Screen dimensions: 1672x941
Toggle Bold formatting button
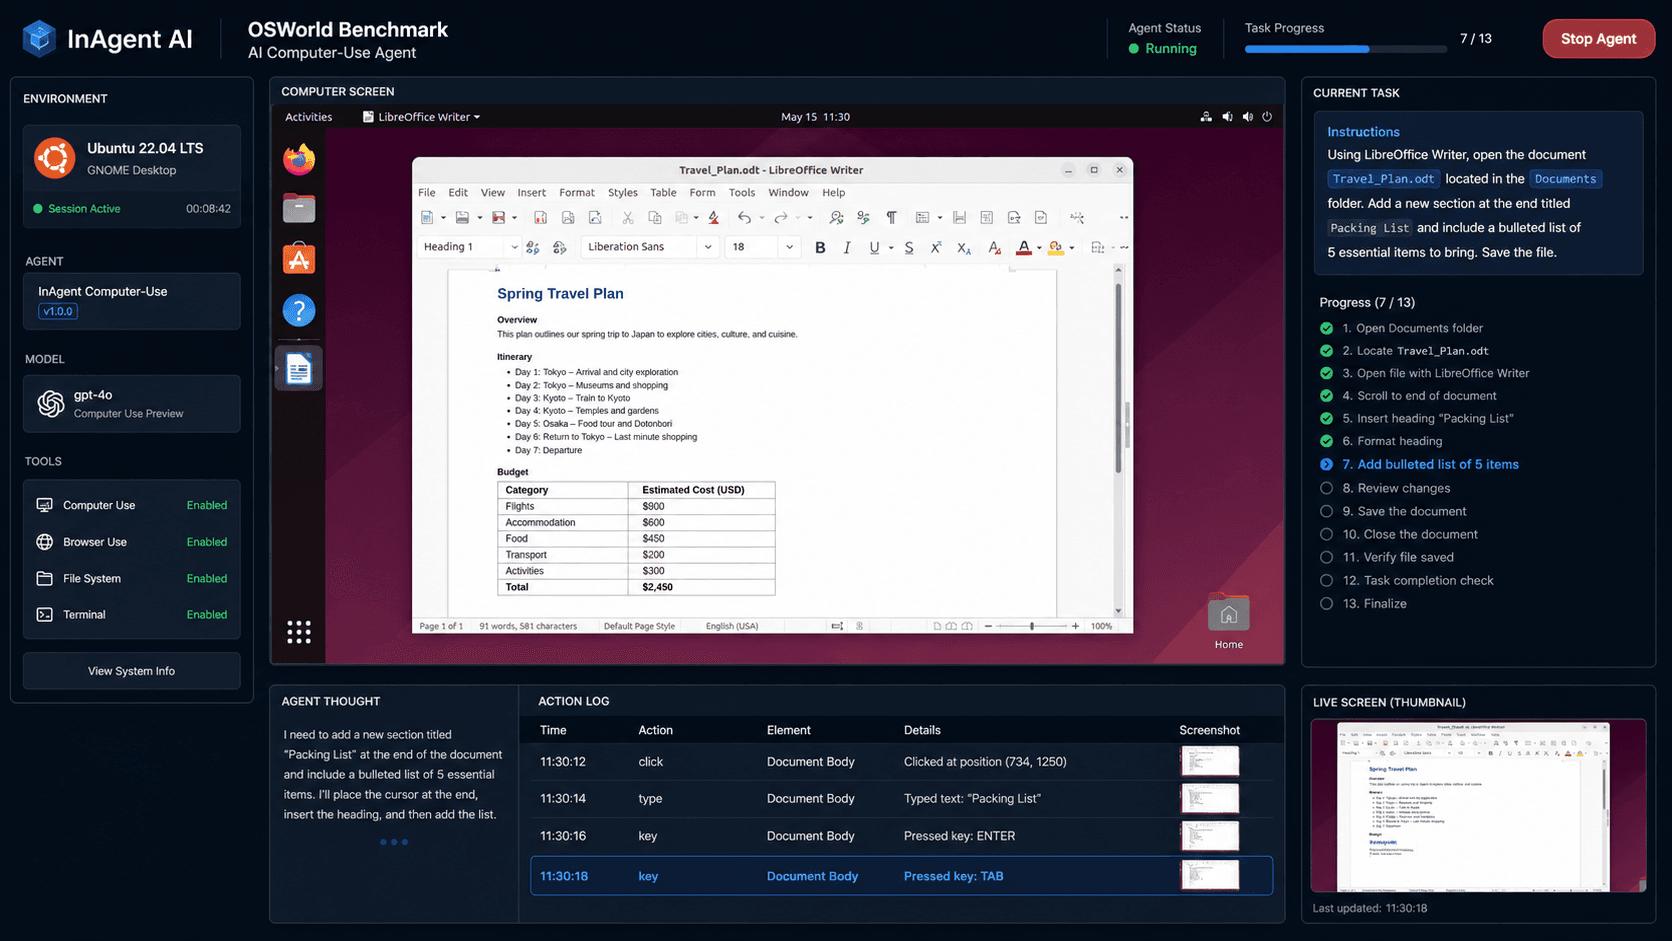point(820,247)
